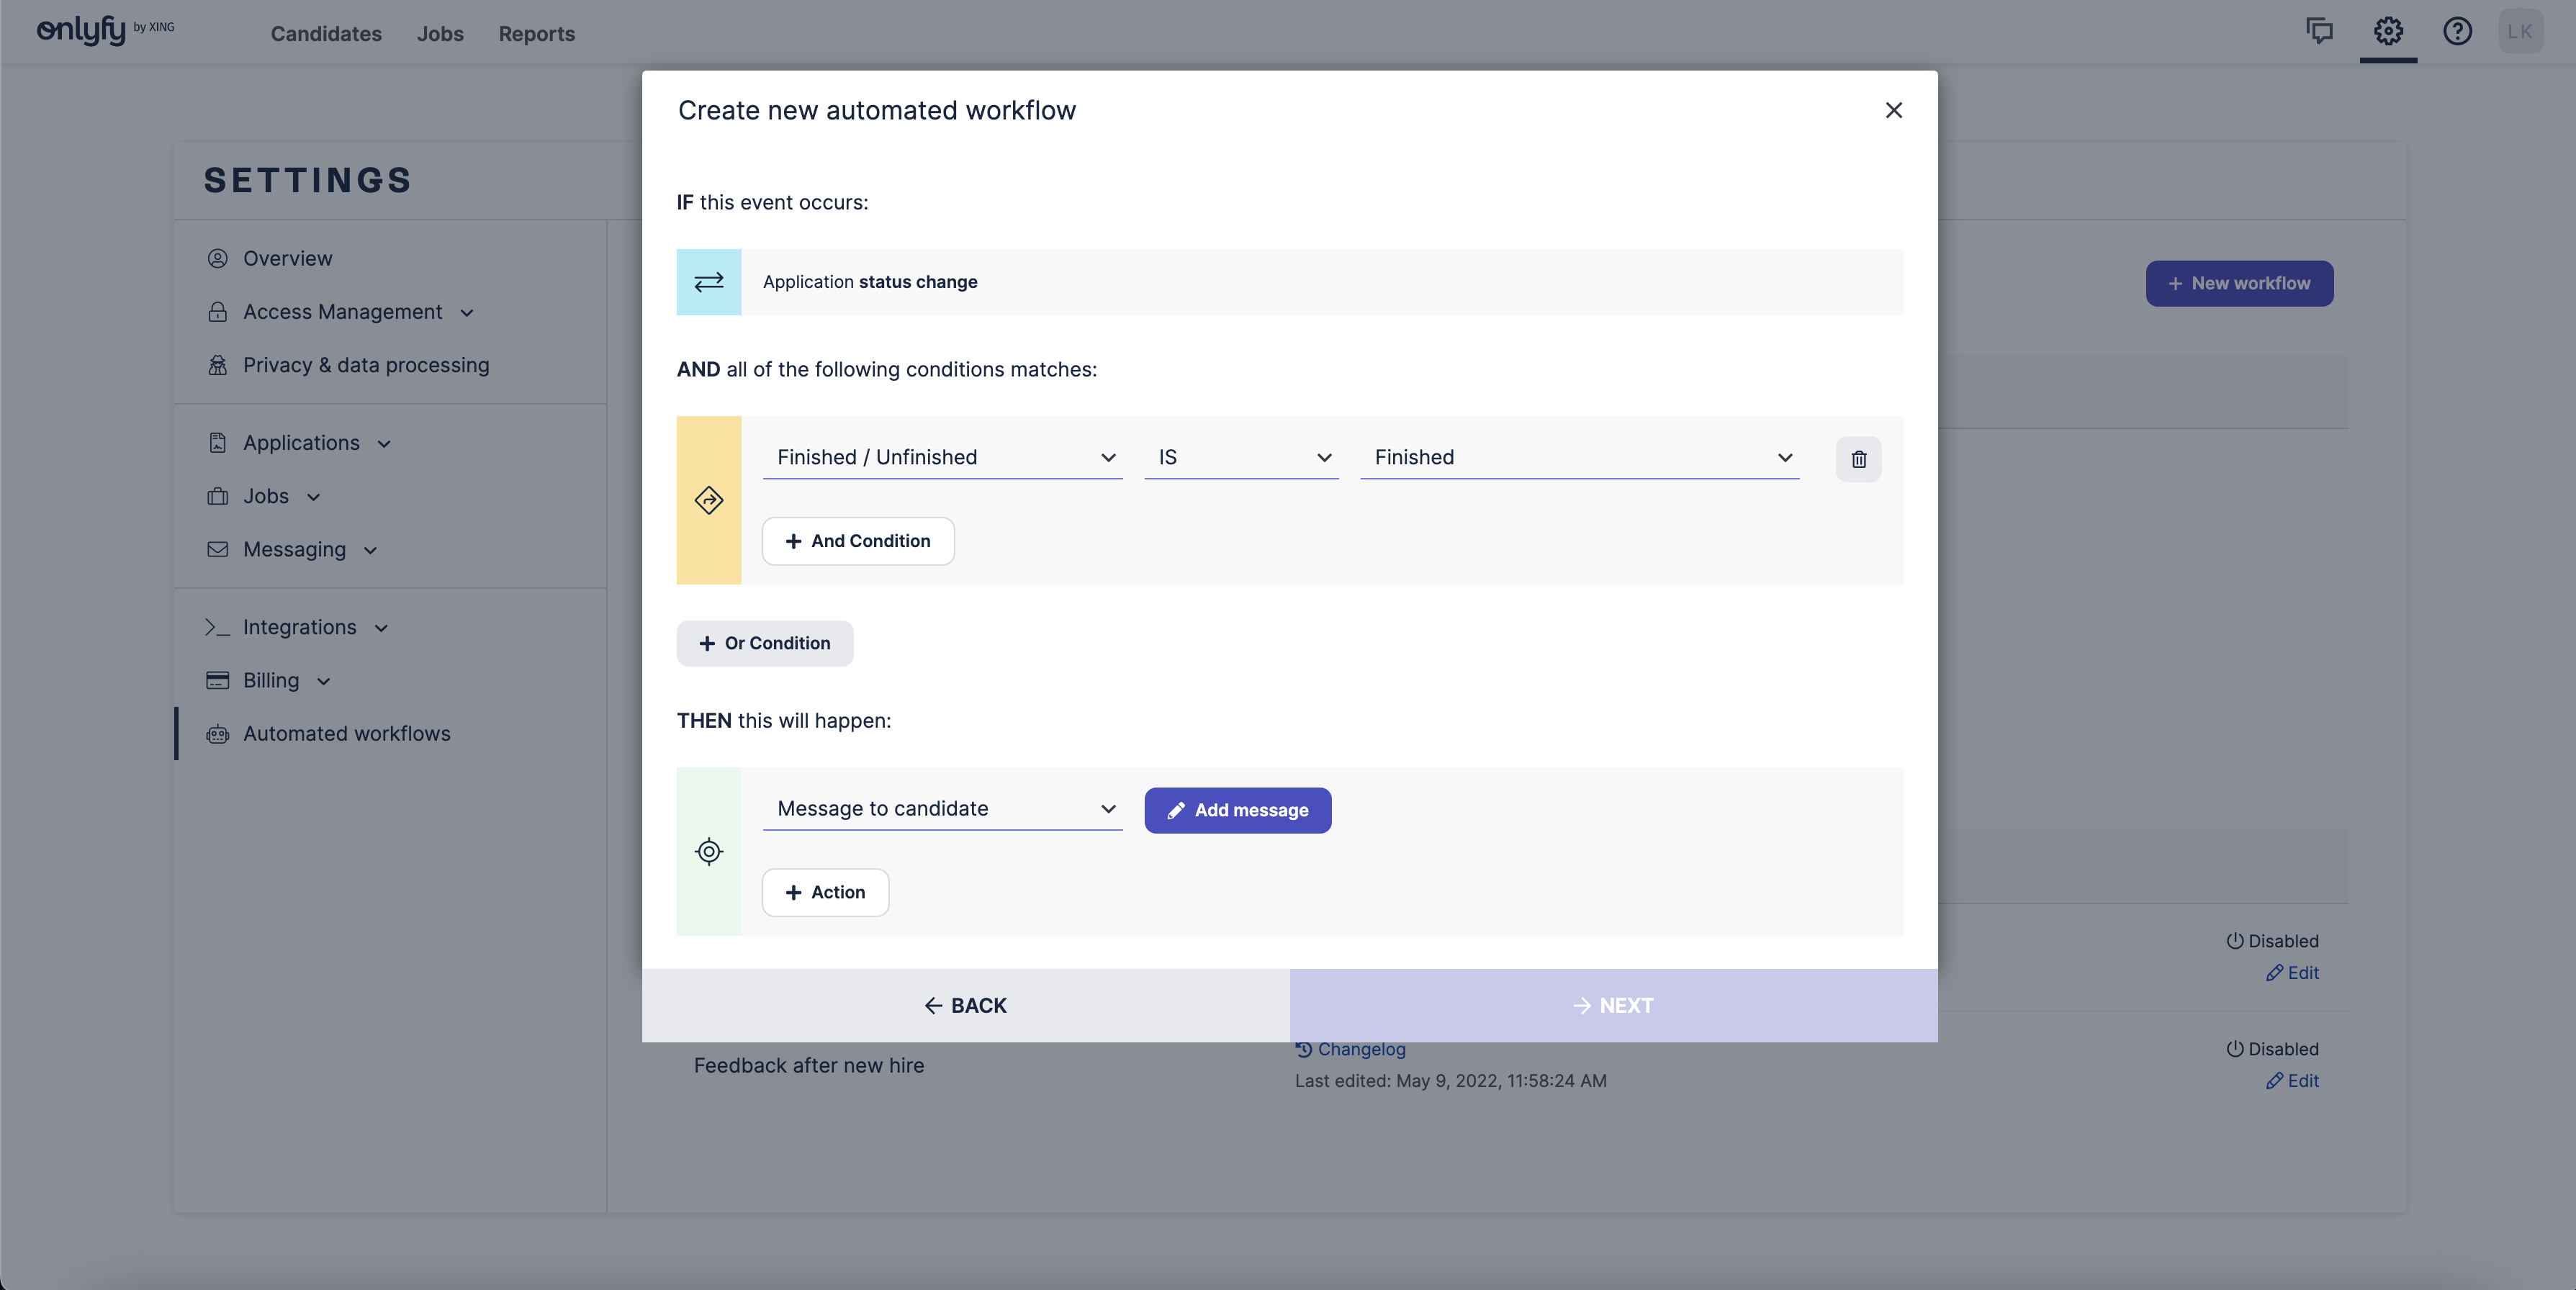This screenshot has width=2576, height=1290.
Task: Click the status change arrows event icon
Action: pos(709,282)
